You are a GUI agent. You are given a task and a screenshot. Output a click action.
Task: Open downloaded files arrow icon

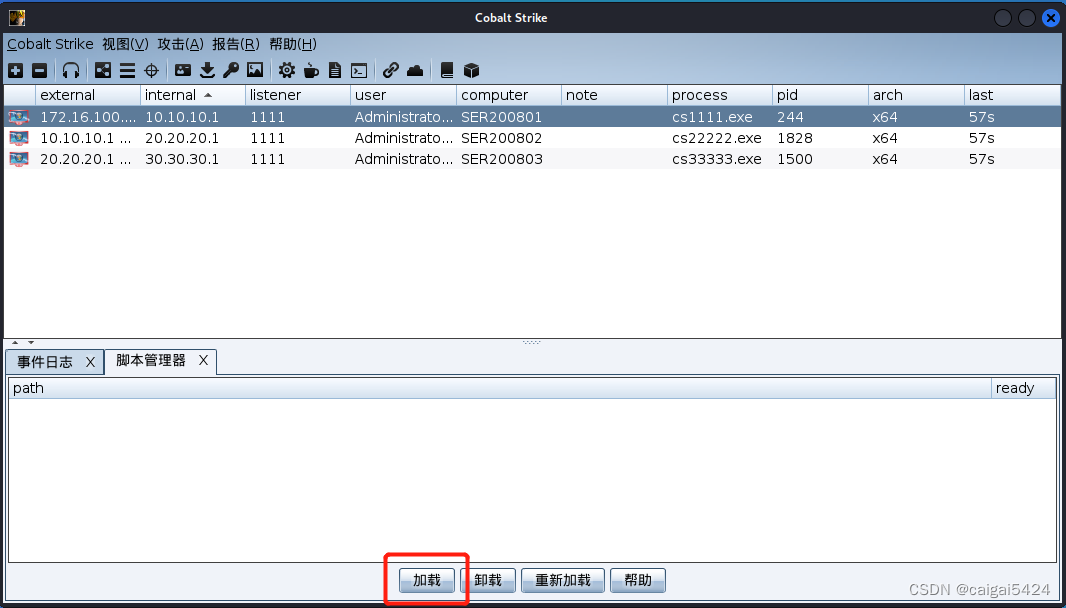pos(207,70)
